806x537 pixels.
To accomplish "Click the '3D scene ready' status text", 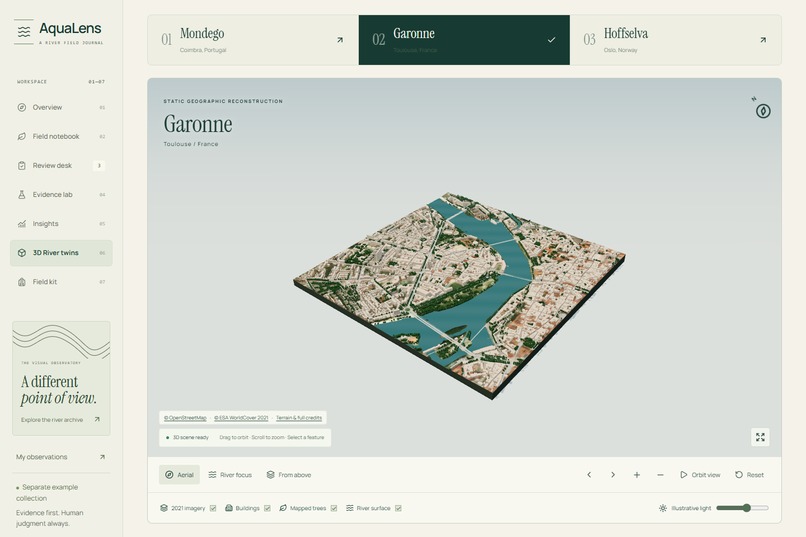I will point(191,437).
